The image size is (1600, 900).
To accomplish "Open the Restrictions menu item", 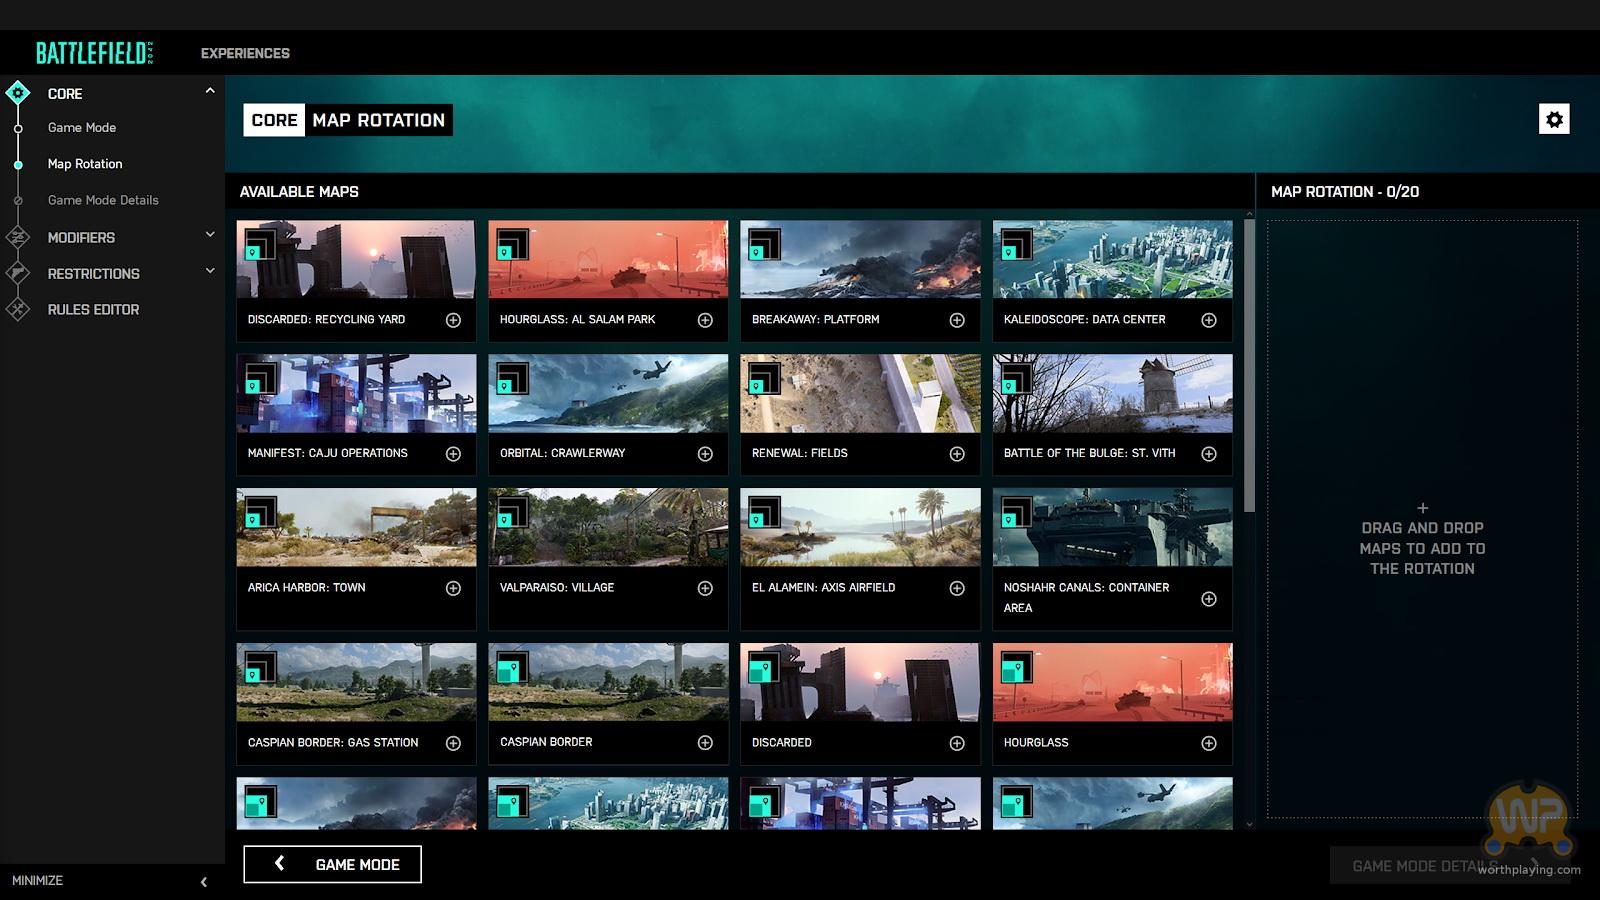I will point(93,274).
